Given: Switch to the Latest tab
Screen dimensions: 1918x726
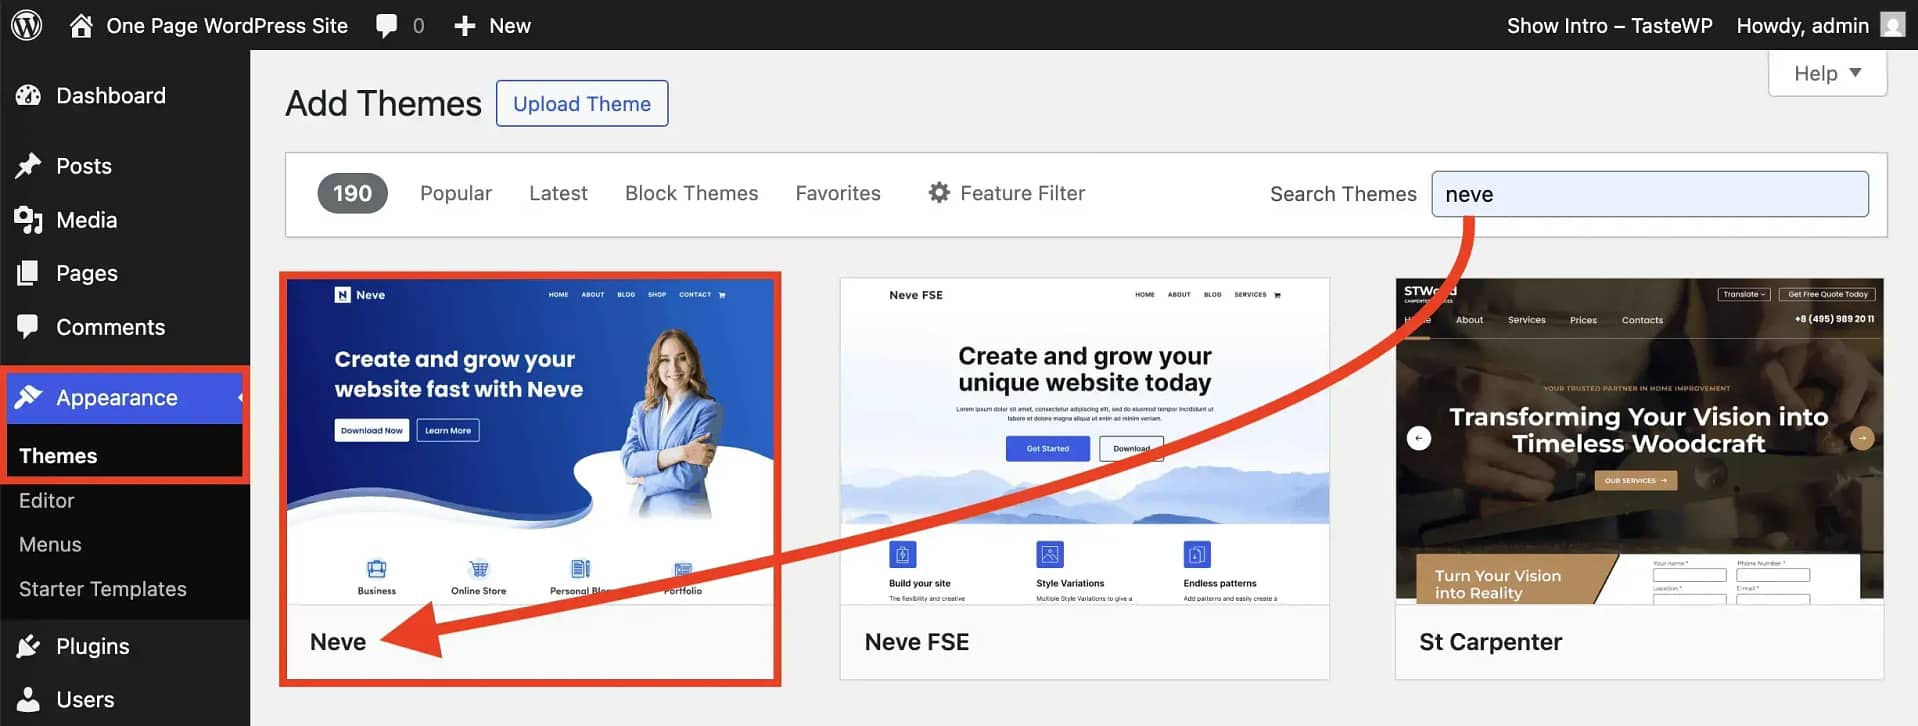Looking at the screenshot, I should [x=558, y=193].
